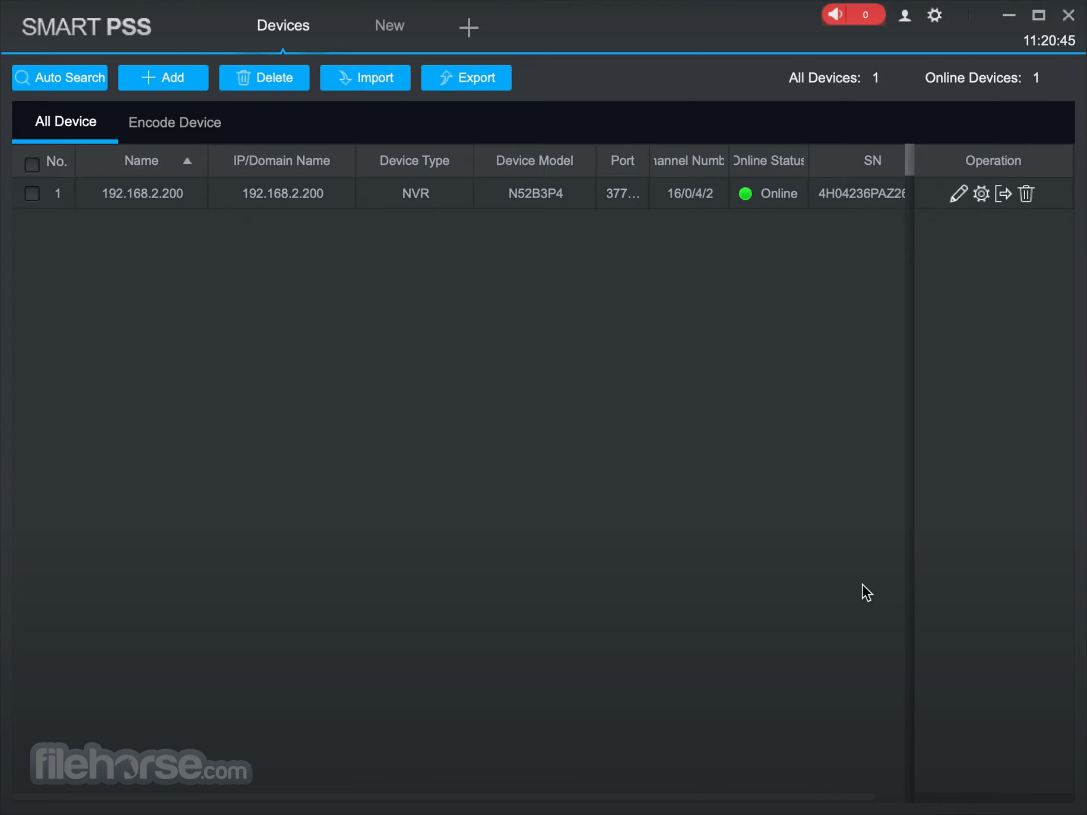Start Auto Search for devices
This screenshot has width=1087, height=815.
click(60, 78)
